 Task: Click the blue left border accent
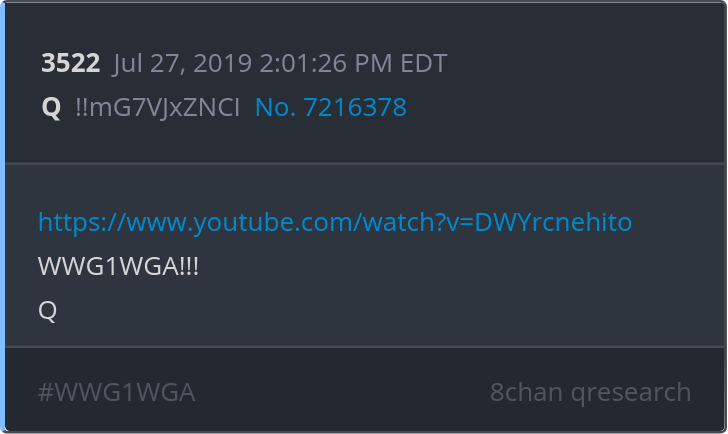tap(2, 217)
